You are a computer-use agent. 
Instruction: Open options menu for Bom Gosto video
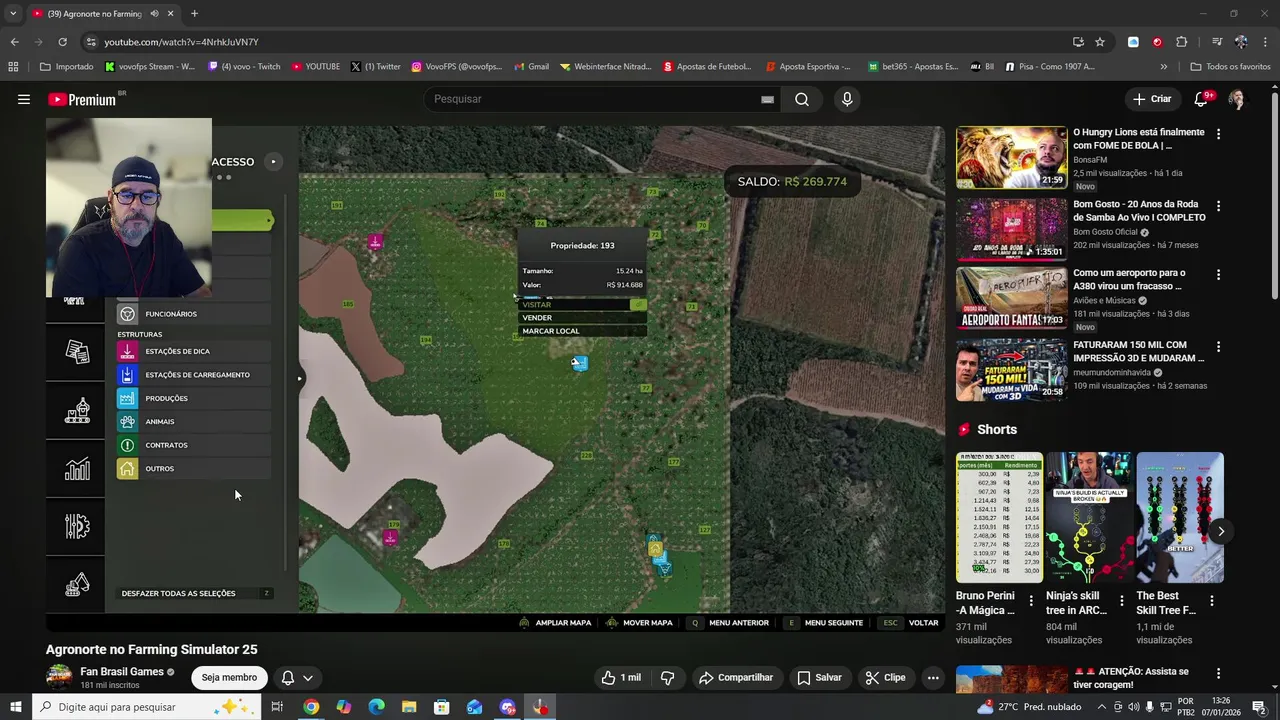tap(1218, 205)
